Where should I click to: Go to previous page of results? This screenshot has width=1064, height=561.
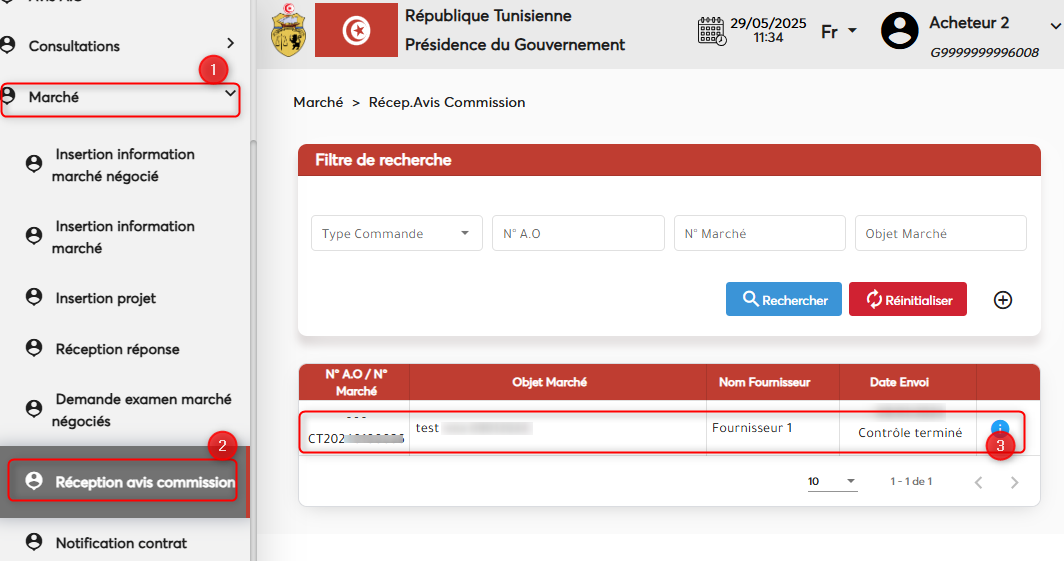click(978, 483)
